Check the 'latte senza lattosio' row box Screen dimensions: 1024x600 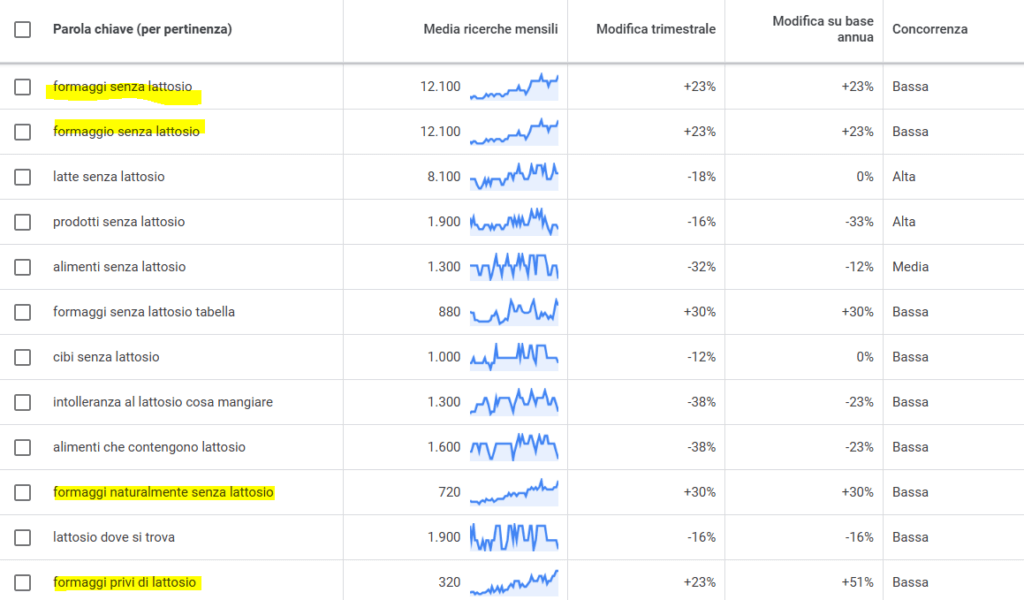pos(23,177)
